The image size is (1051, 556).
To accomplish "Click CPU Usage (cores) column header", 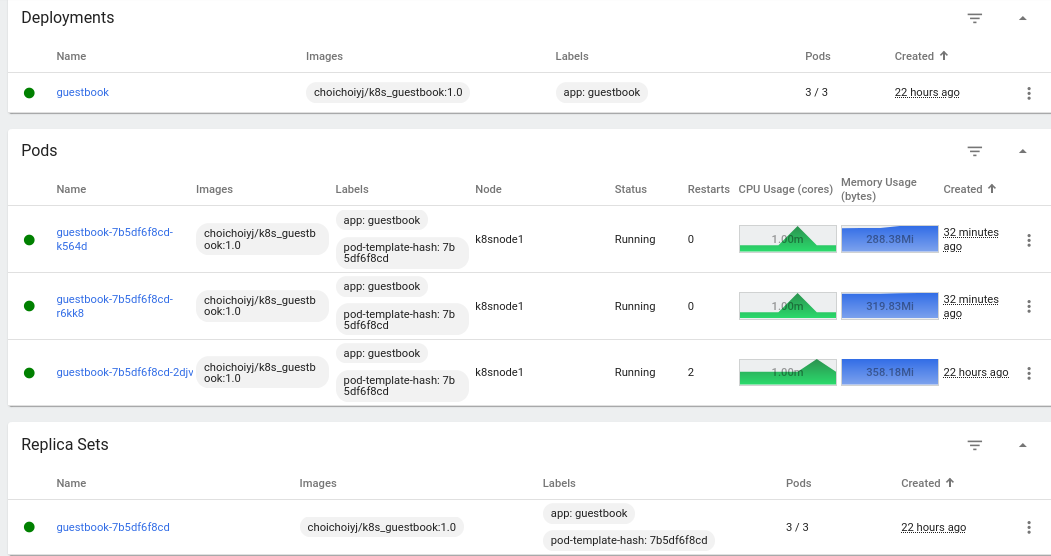I will click(786, 189).
